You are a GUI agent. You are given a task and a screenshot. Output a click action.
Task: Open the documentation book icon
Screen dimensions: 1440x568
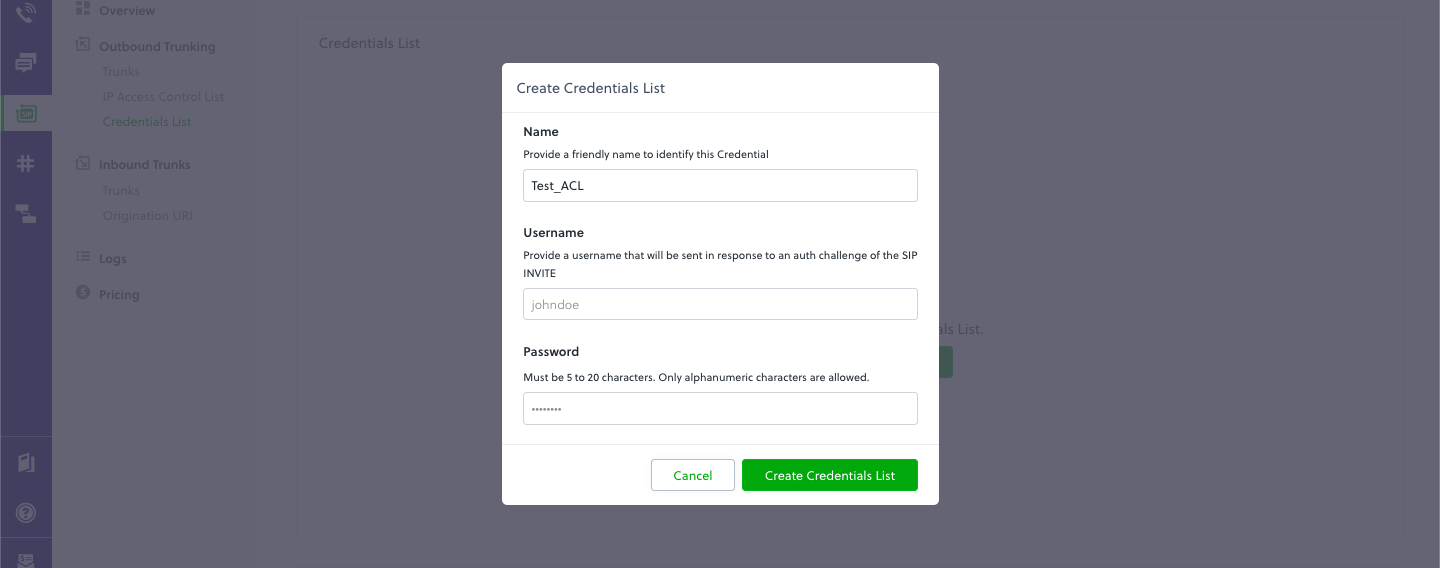(x=26, y=462)
